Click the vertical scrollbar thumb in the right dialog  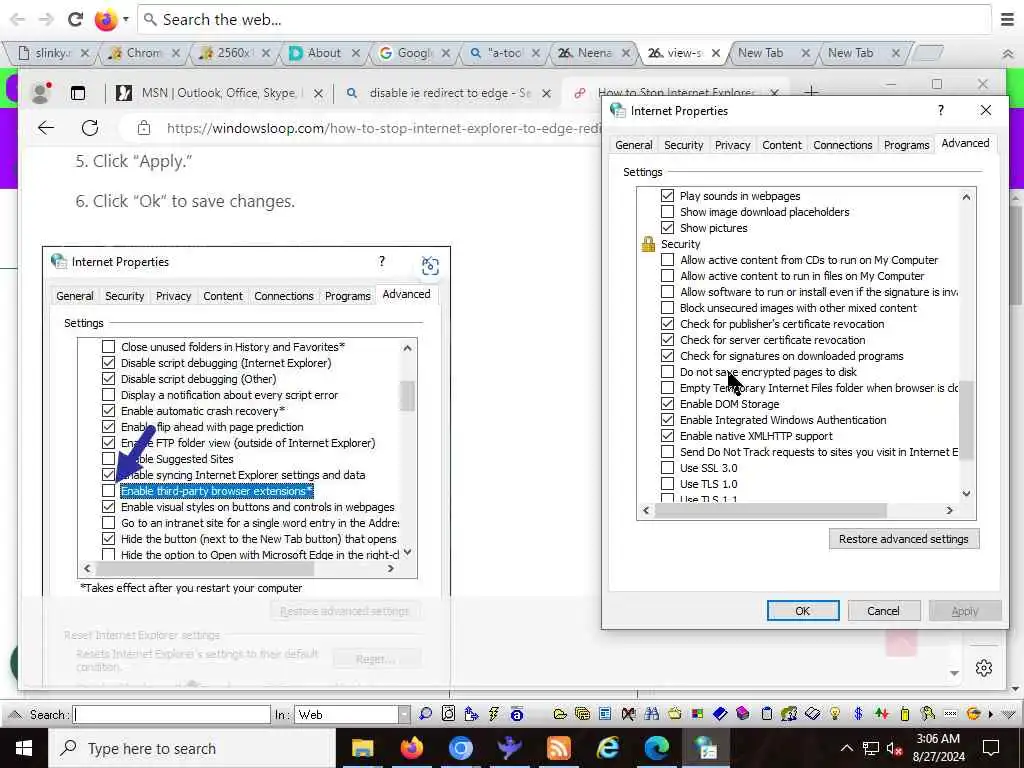[x=967, y=421]
